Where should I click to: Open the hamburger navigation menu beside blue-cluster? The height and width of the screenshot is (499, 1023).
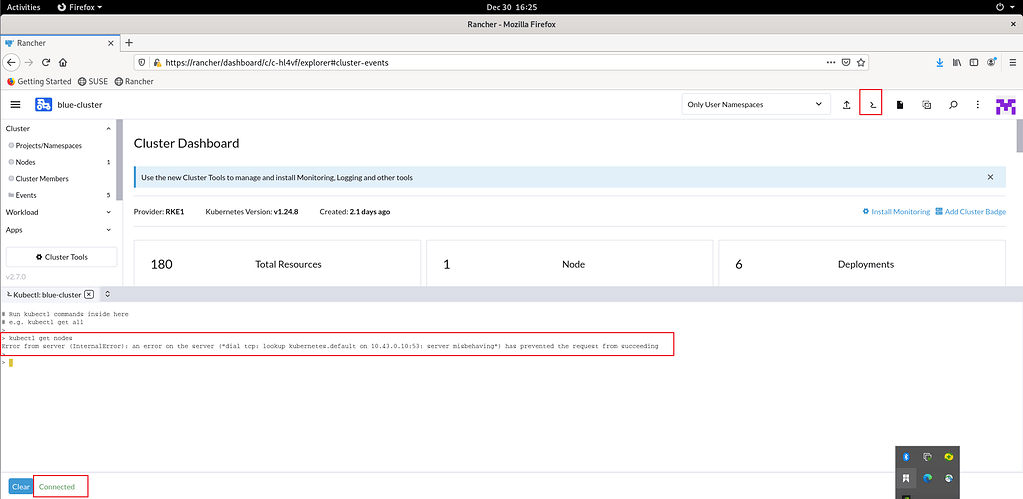pyautogui.click(x=15, y=104)
